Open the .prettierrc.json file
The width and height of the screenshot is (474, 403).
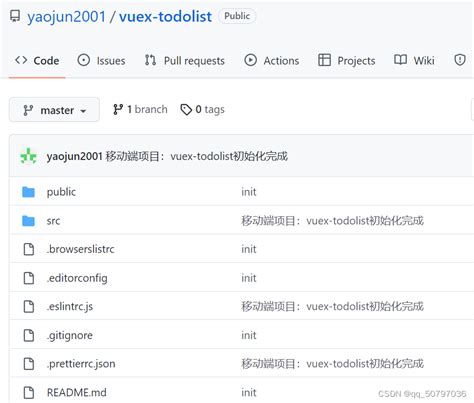(x=81, y=364)
